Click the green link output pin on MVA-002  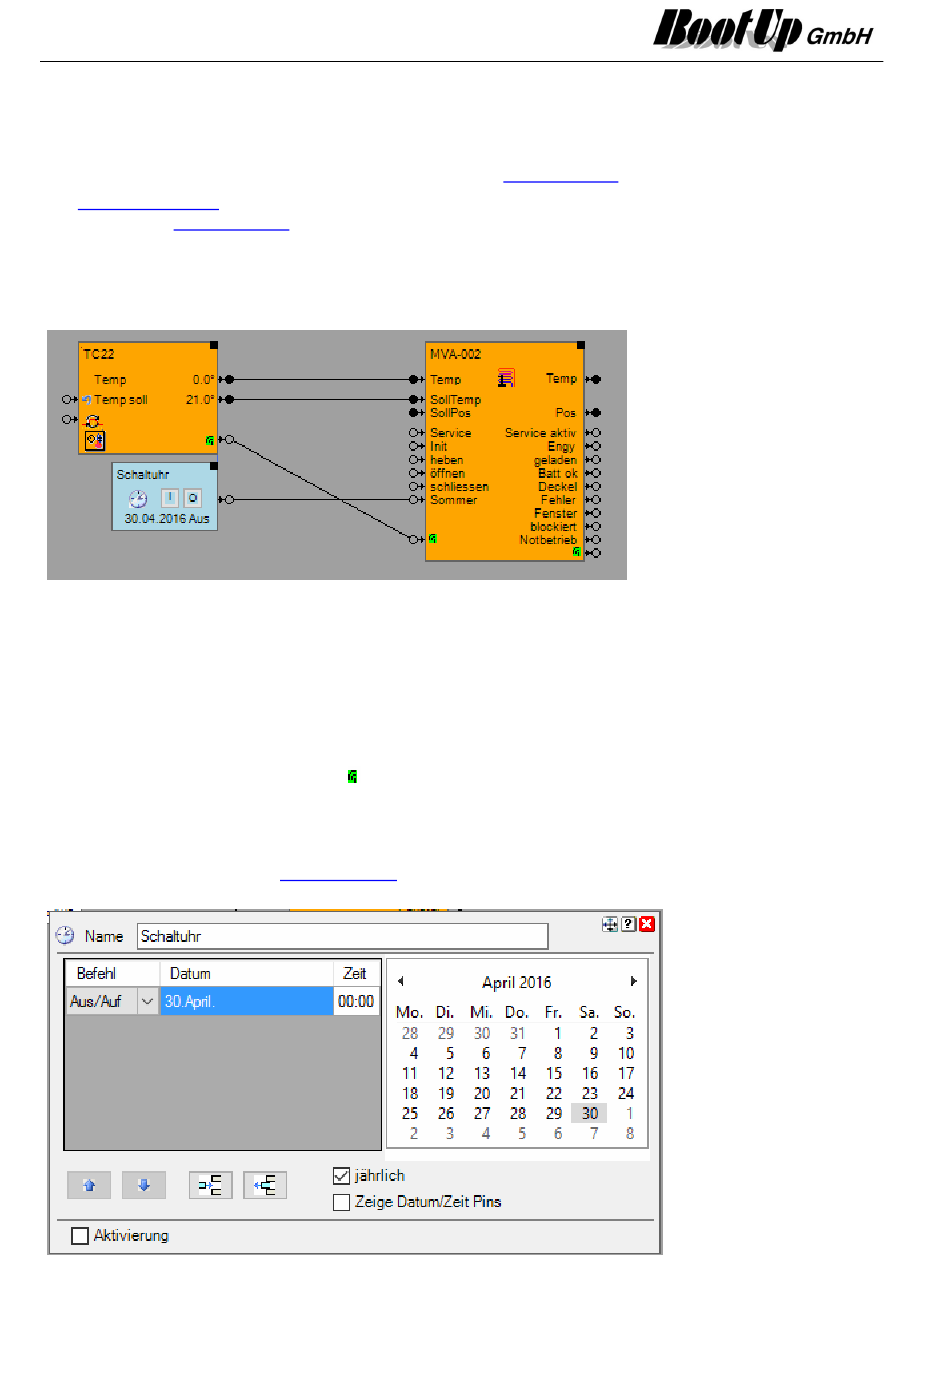tap(576, 551)
